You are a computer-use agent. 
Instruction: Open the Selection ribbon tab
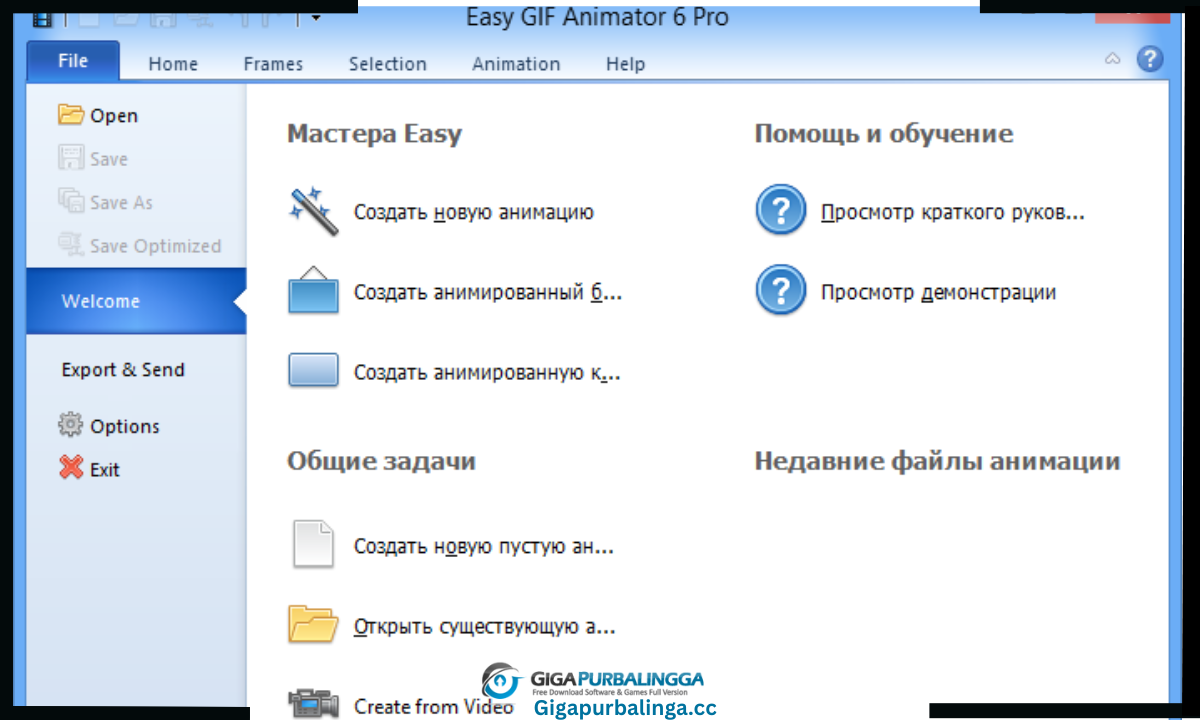tap(387, 63)
